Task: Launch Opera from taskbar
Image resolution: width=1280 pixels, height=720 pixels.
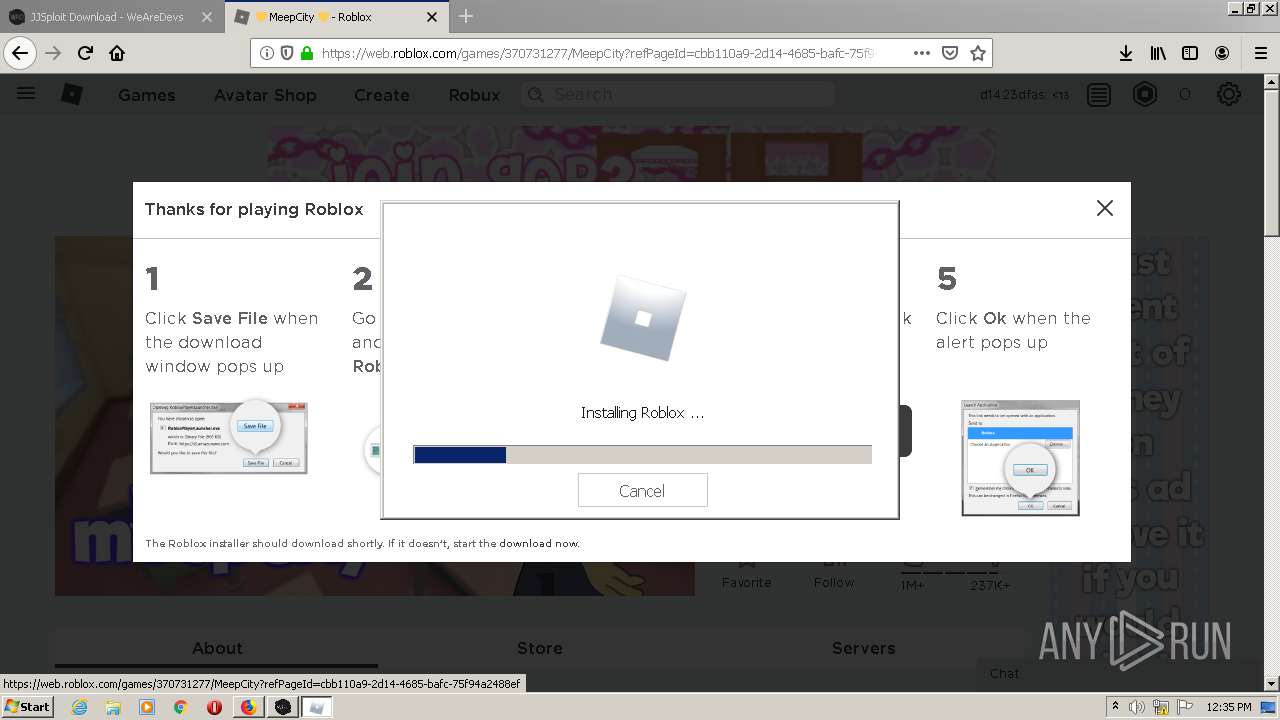Action: (214, 707)
